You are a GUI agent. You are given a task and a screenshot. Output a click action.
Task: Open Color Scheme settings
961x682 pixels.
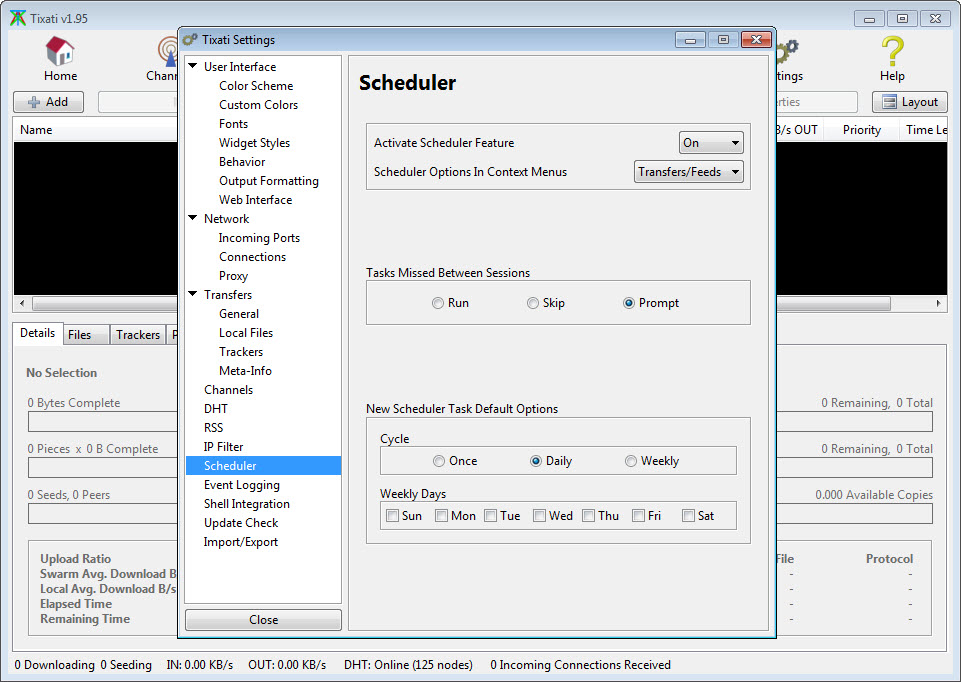click(x=256, y=86)
